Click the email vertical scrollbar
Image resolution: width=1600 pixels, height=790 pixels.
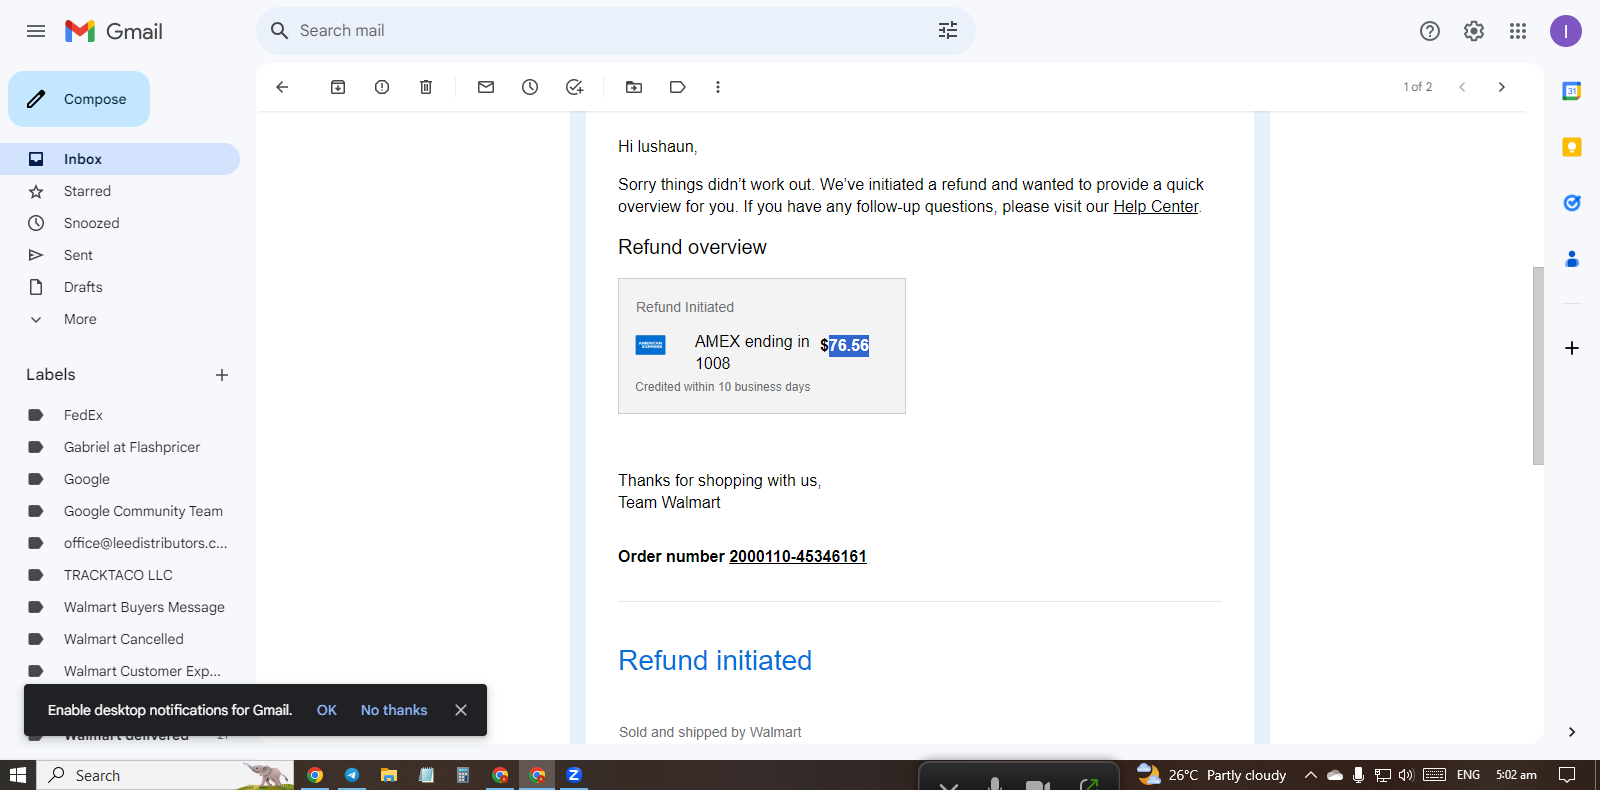coord(1538,366)
